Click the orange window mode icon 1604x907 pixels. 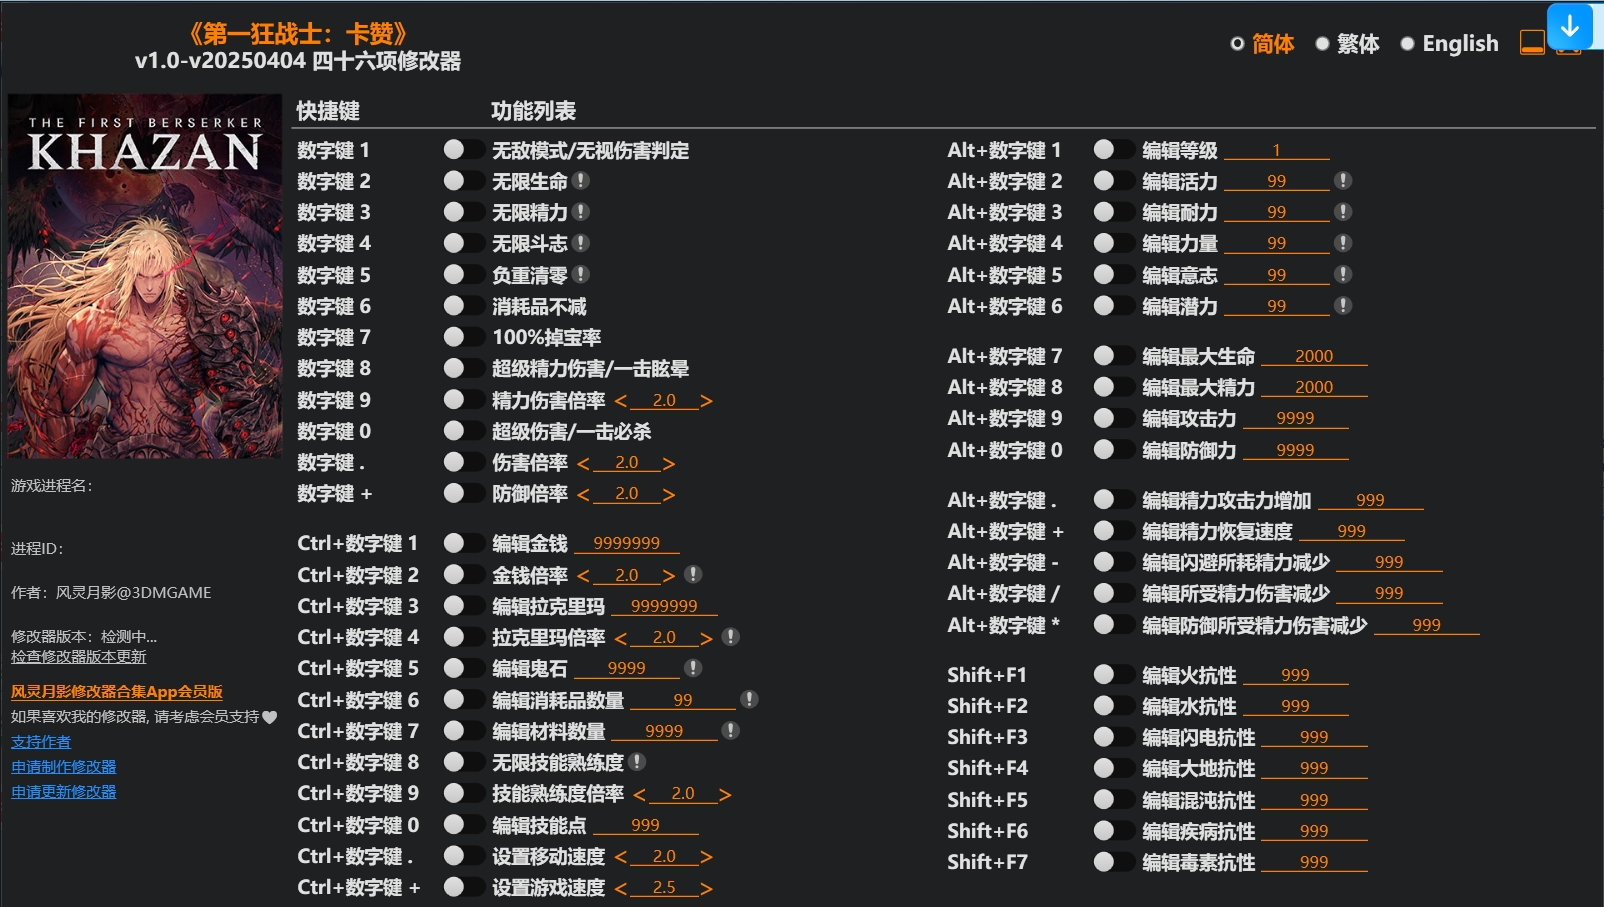[1532, 42]
